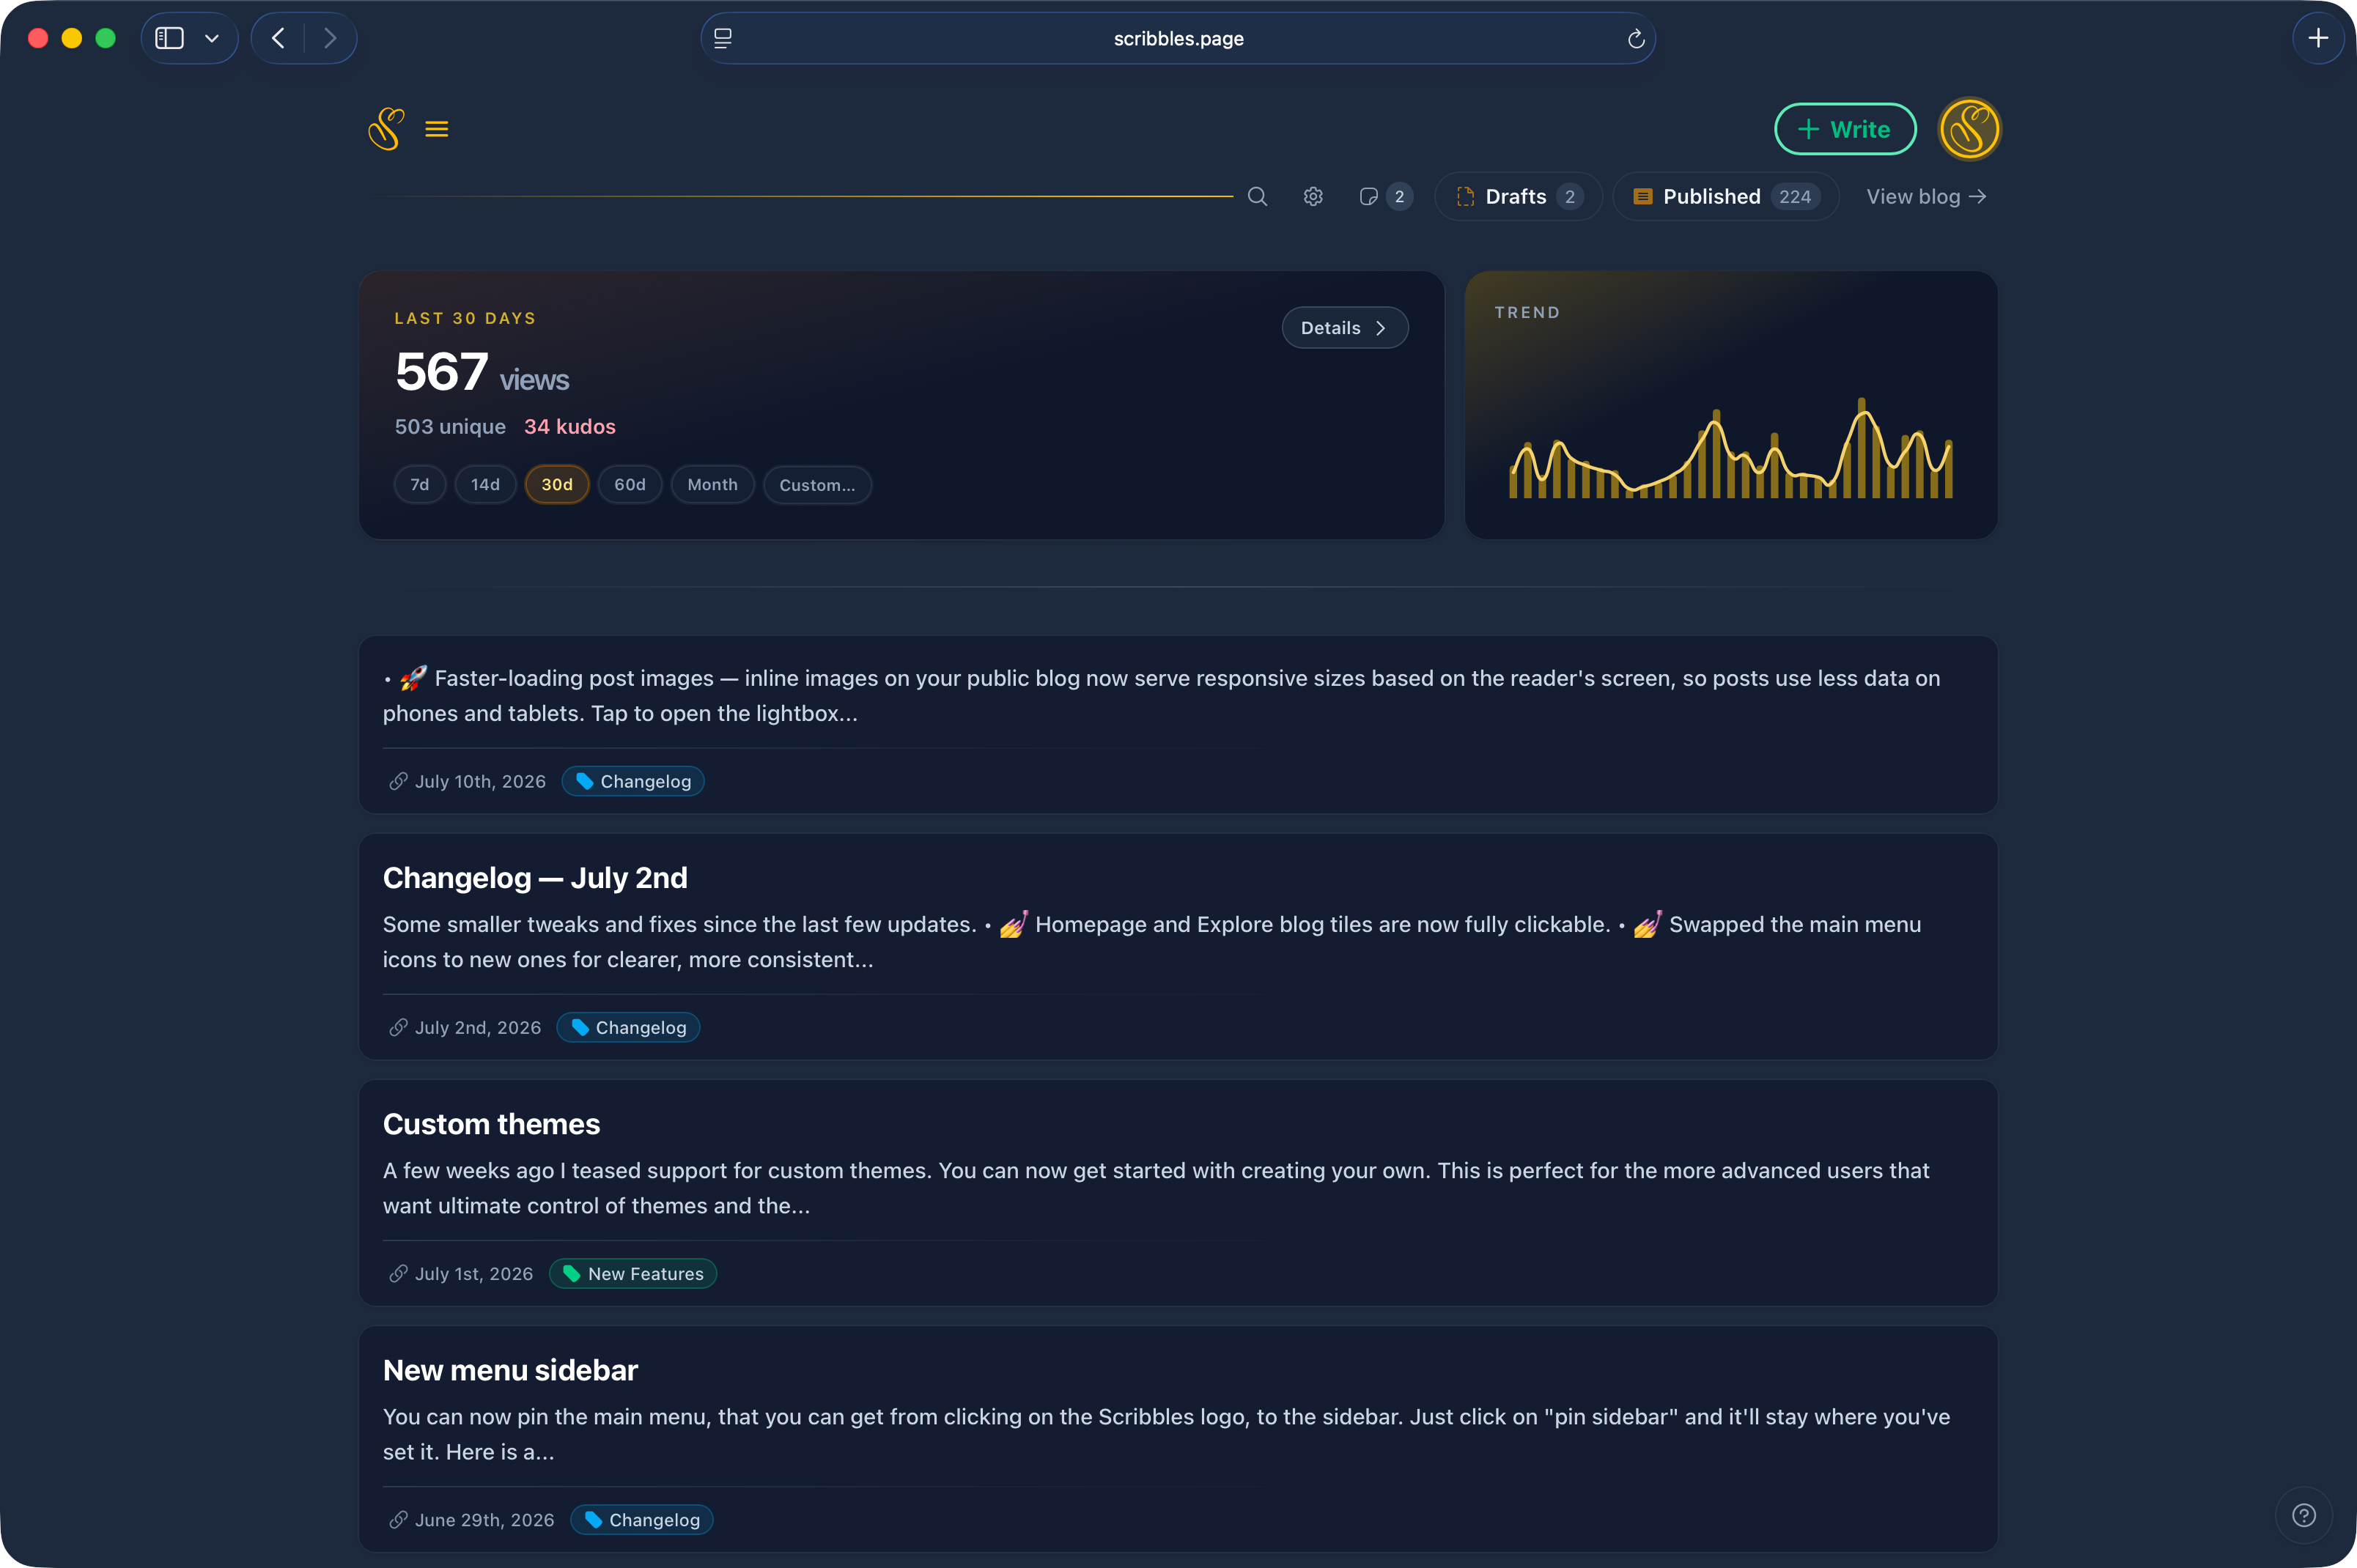
Task: Click the 'July 2nd, 2026' date
Action: click(x=478, y=1027)
